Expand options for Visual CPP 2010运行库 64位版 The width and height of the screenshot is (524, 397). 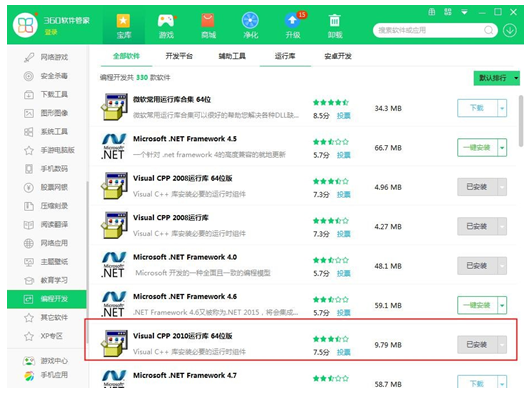502,345
